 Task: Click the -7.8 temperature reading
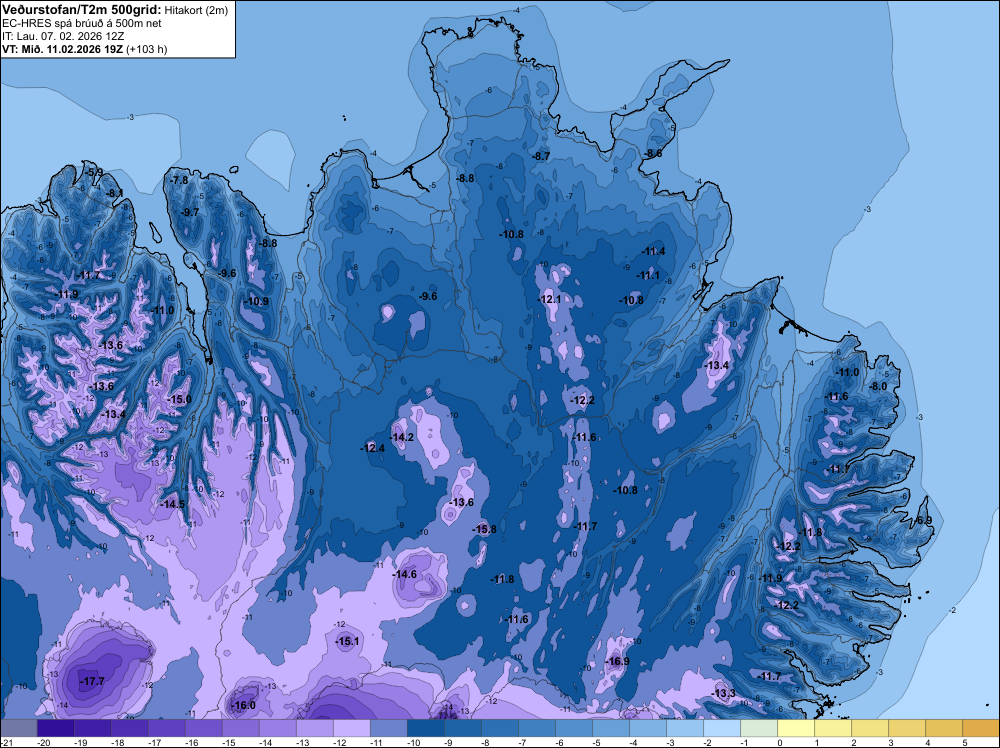pos(180,180)
